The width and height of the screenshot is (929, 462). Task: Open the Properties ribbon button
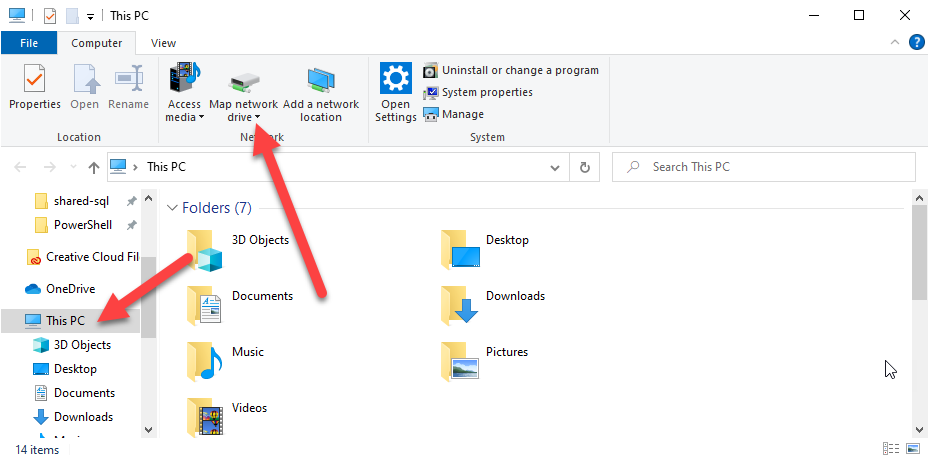pos(35,88)
